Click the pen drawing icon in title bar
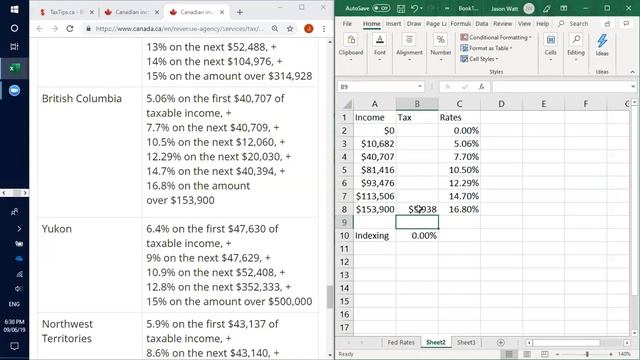The width and height of the screenshot is (640, 360). pos(547,8)
